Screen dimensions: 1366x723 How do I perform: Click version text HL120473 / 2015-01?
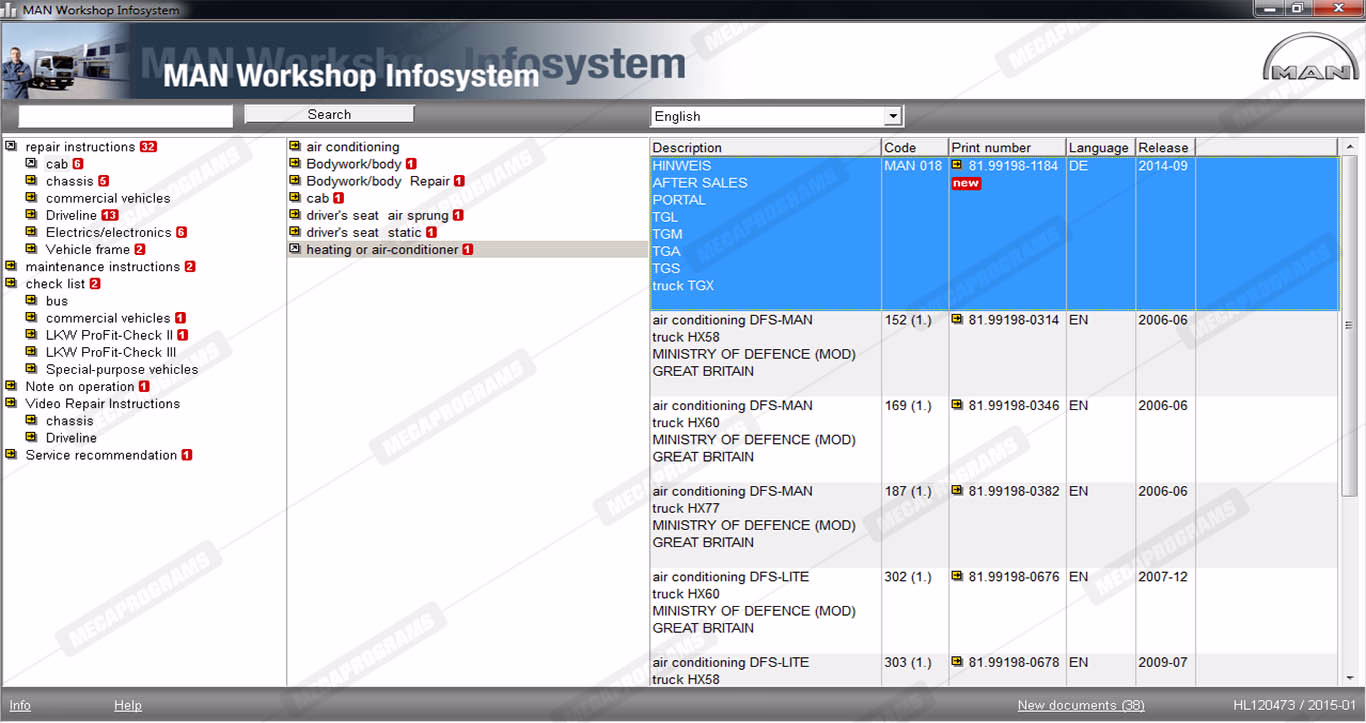(x=1294, y=705)
